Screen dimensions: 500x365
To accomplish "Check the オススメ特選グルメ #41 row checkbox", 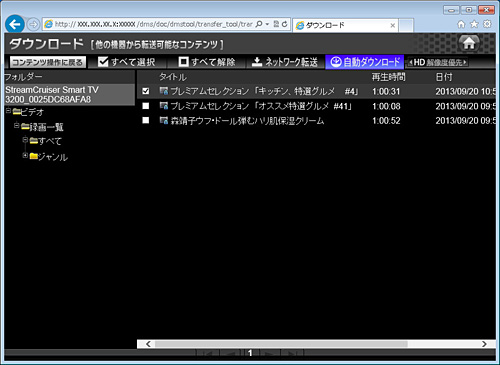I will tap(146, 106).
